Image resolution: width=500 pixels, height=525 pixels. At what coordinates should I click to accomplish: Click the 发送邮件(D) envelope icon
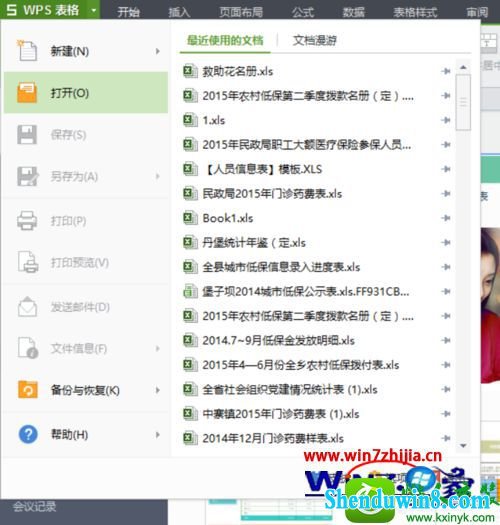(27, 306)
